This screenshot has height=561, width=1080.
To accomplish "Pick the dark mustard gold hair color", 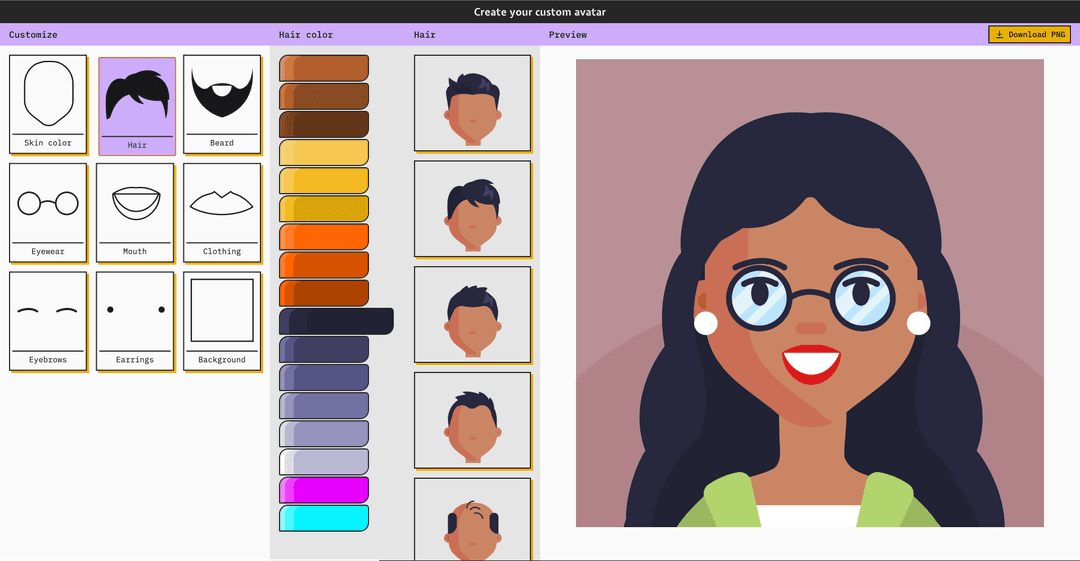I will 324,209.
